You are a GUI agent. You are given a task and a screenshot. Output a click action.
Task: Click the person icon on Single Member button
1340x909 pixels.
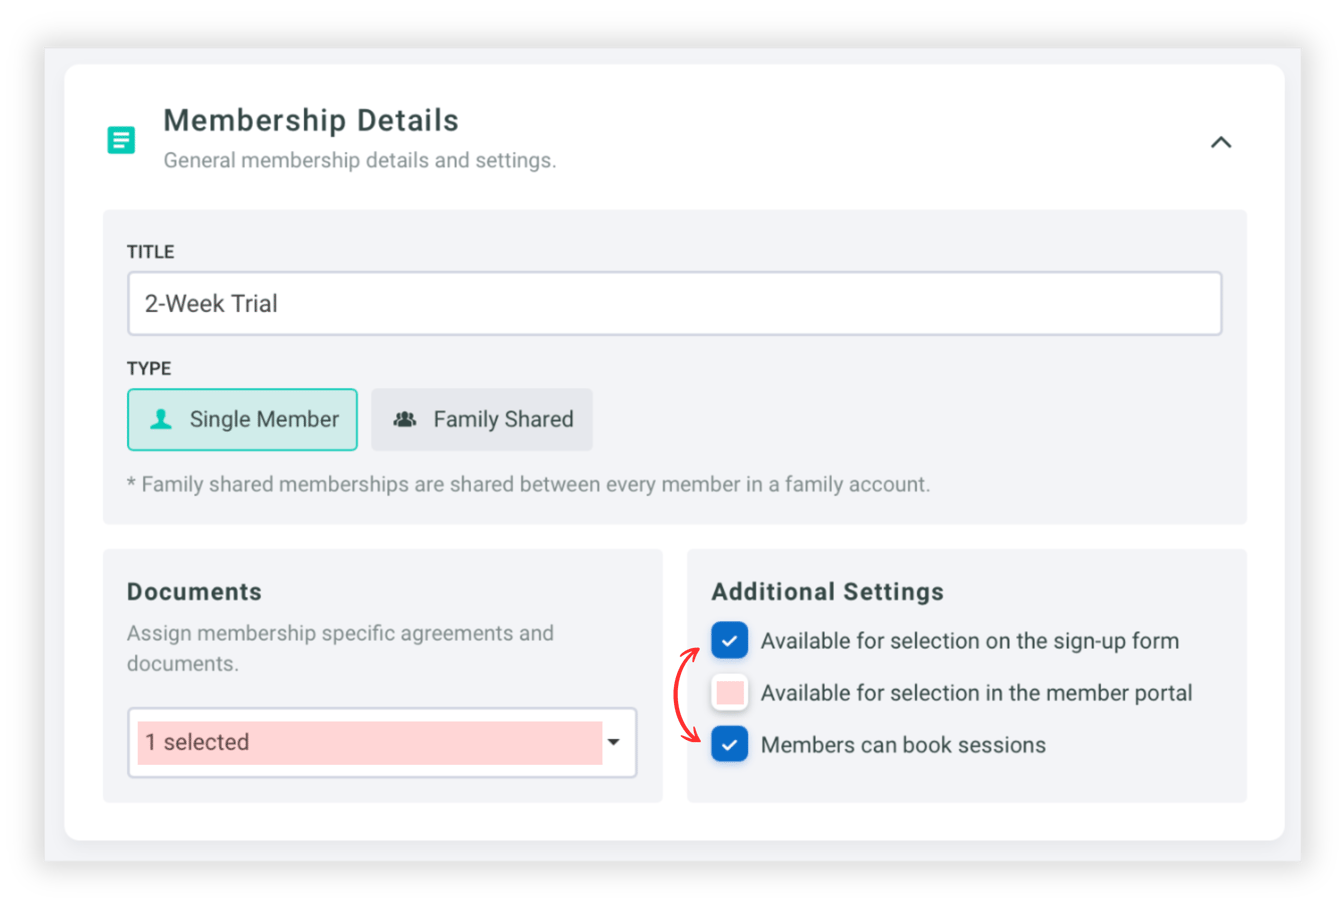pyautogui.click(x=160, y=419)
